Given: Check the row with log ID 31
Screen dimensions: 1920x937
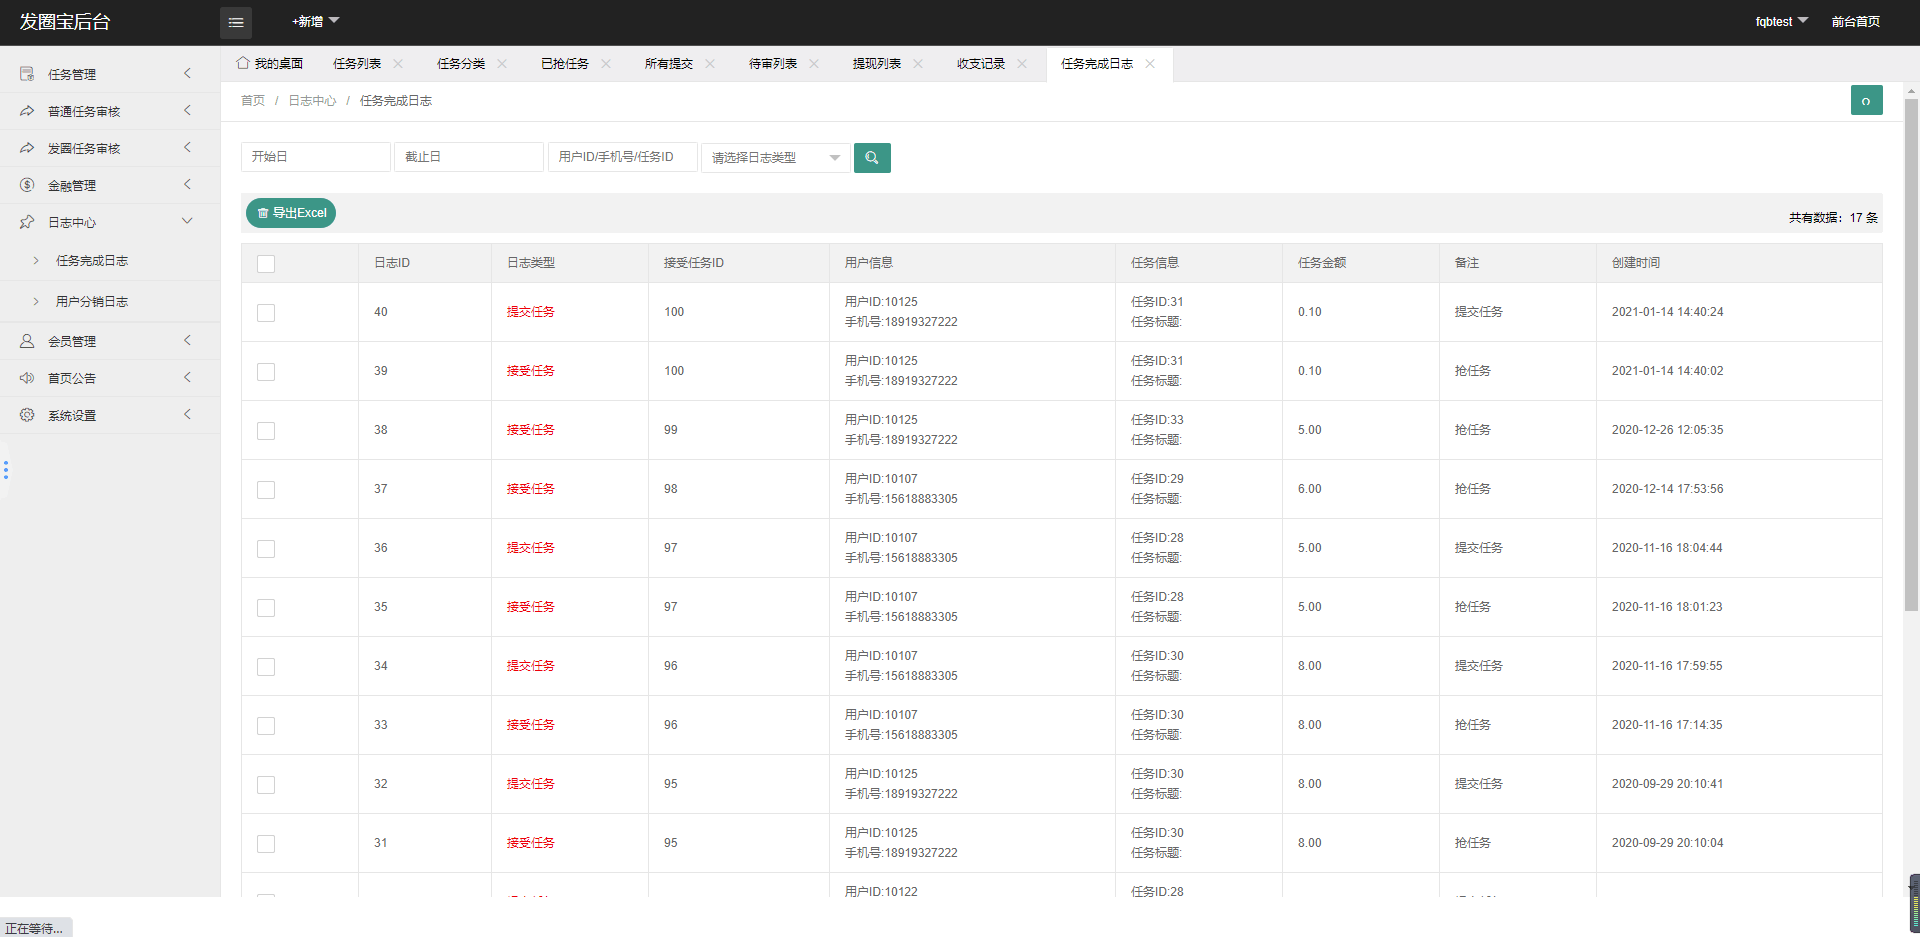Looking at the screenshot, I should 266,844.
